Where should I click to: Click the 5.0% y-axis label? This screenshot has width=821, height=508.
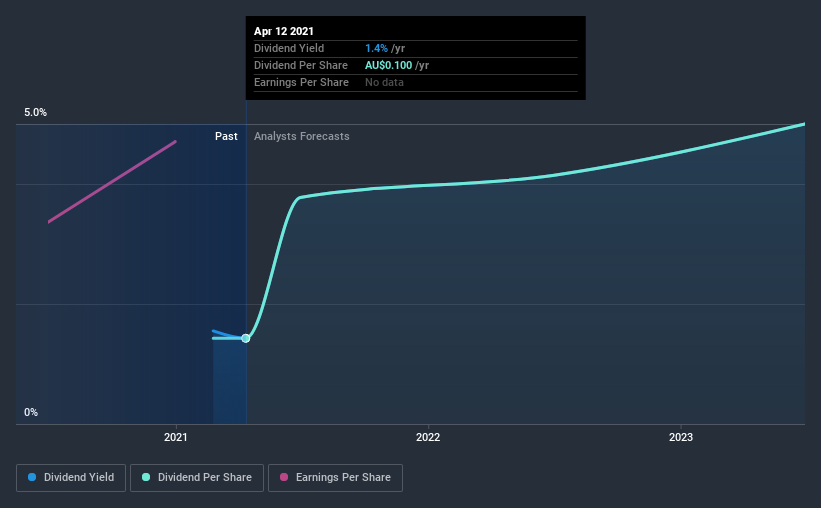coord(35,113)
